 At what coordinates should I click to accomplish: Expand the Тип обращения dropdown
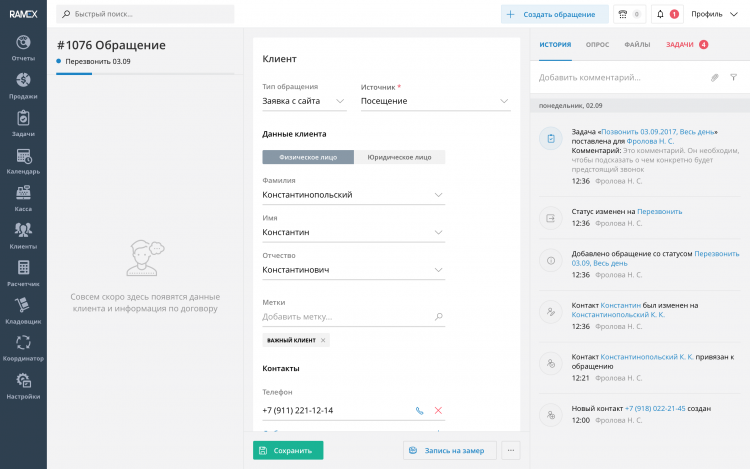click(340, 101)
